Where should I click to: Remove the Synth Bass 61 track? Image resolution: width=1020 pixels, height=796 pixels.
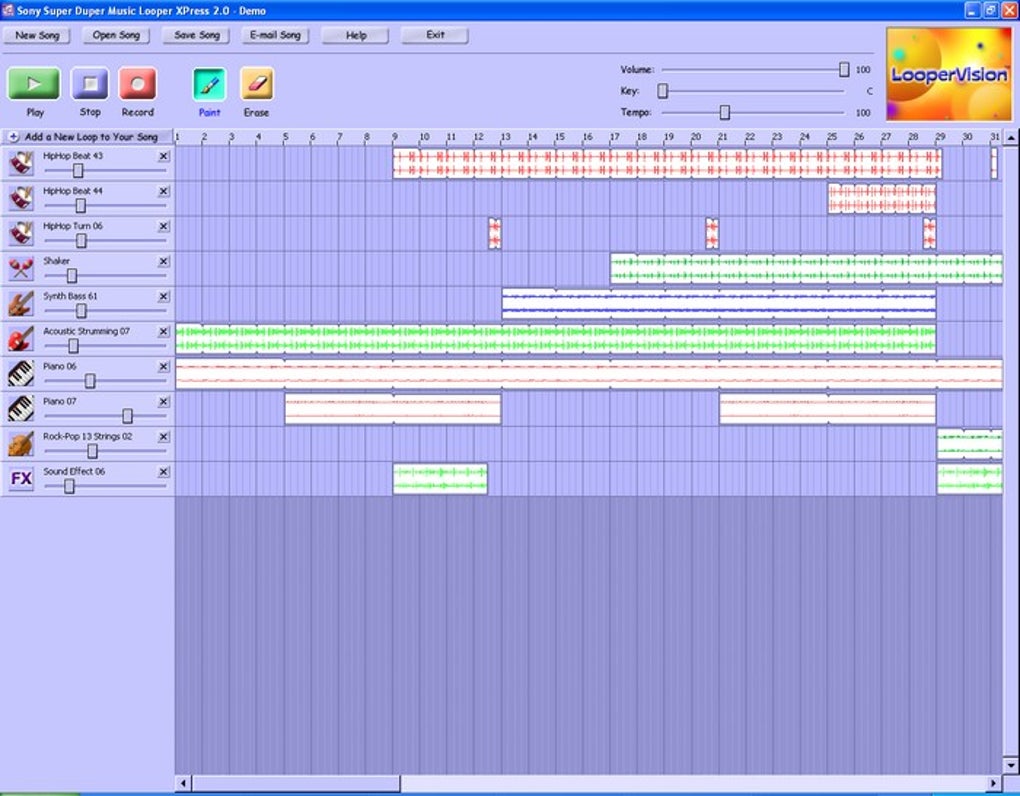[164, 297]
